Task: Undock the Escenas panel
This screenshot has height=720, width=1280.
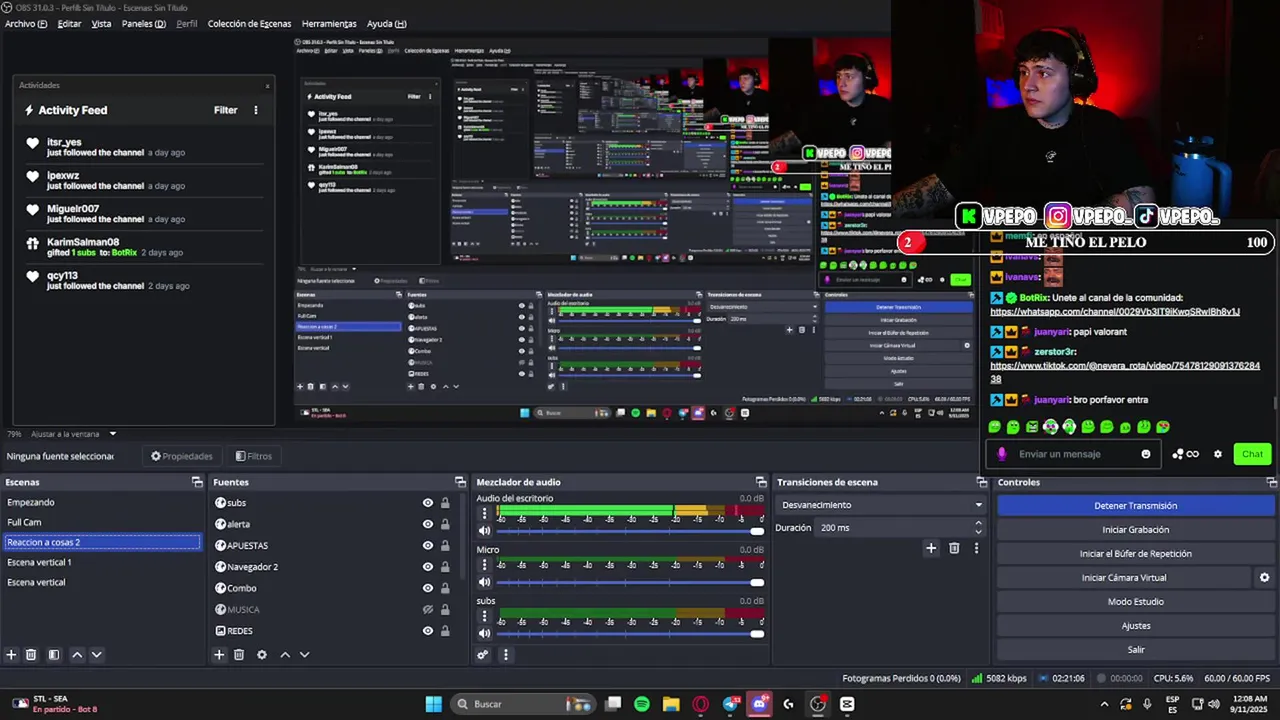Action: tap(197, 482)
